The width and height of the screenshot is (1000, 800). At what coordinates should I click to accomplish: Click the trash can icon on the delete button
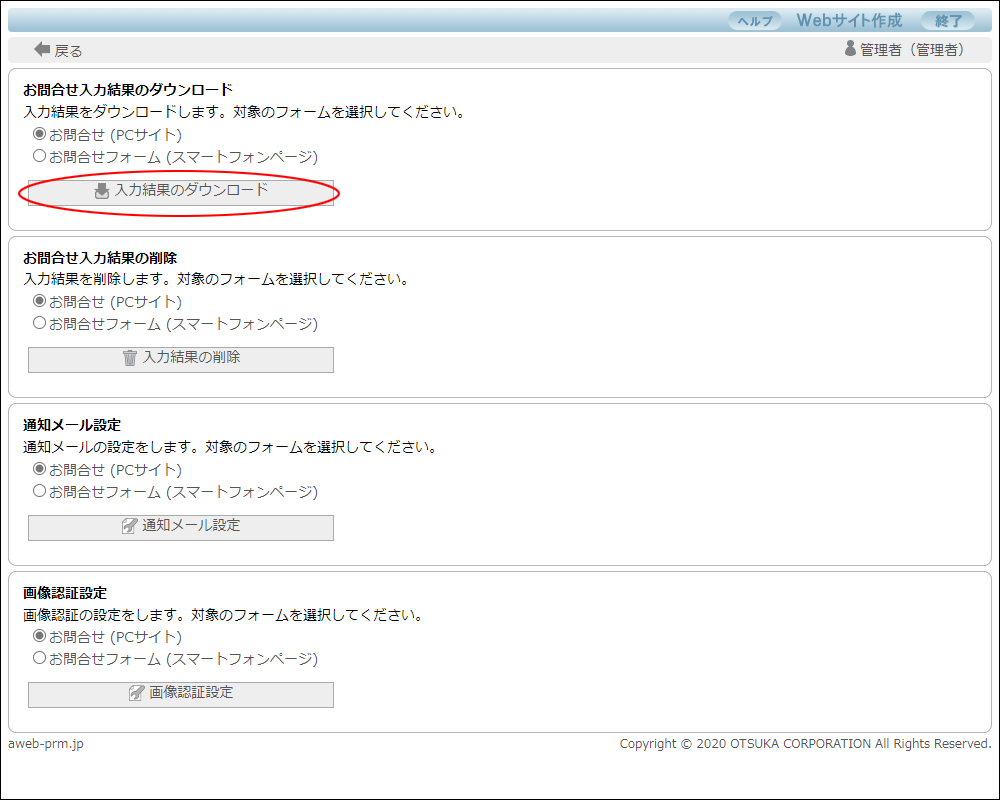(129, 358)
